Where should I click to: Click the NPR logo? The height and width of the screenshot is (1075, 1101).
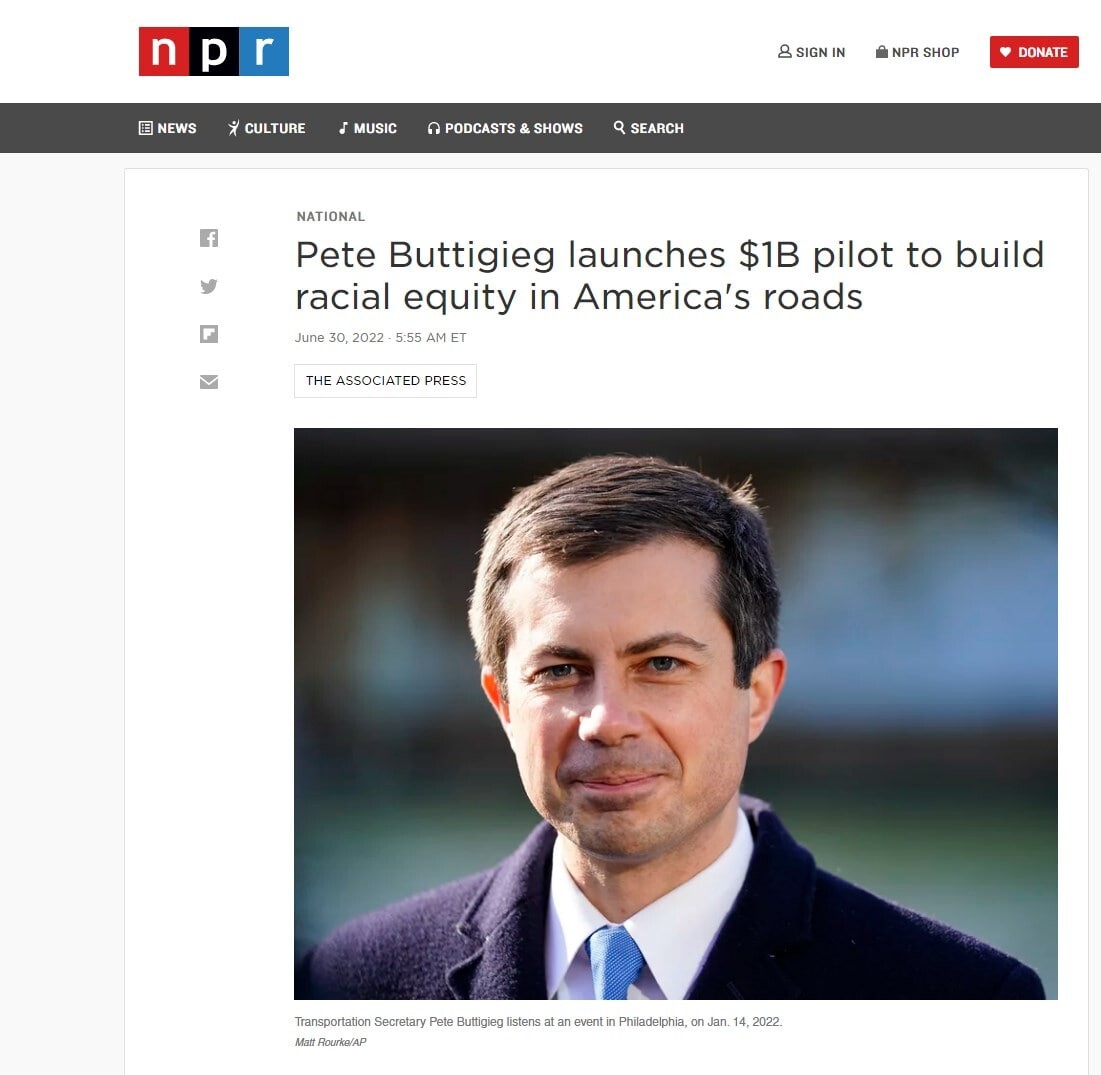[x=213, y=51]
